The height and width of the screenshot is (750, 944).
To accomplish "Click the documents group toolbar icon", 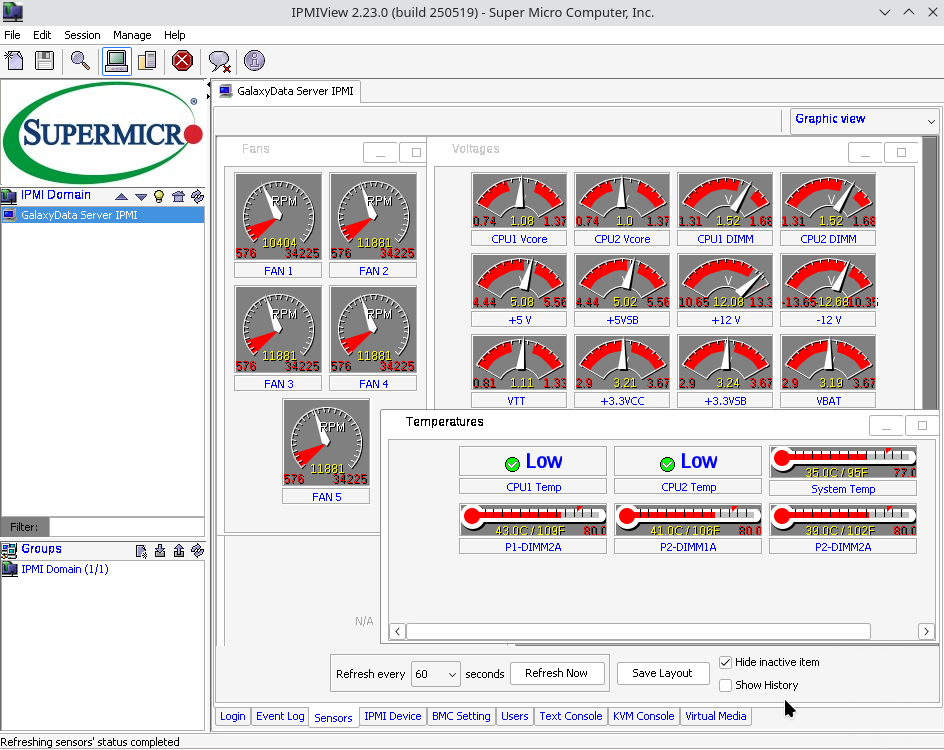I will [148, 61].
